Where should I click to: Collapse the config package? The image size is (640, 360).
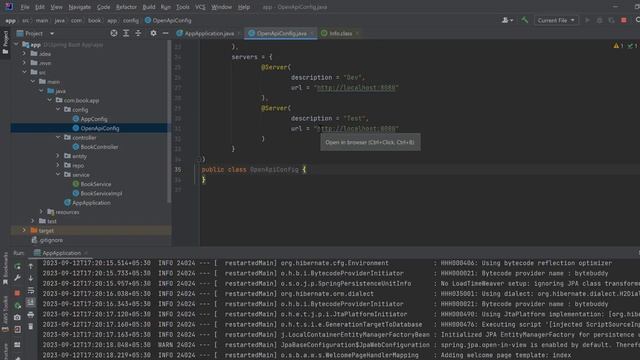[x=58, y=109]
